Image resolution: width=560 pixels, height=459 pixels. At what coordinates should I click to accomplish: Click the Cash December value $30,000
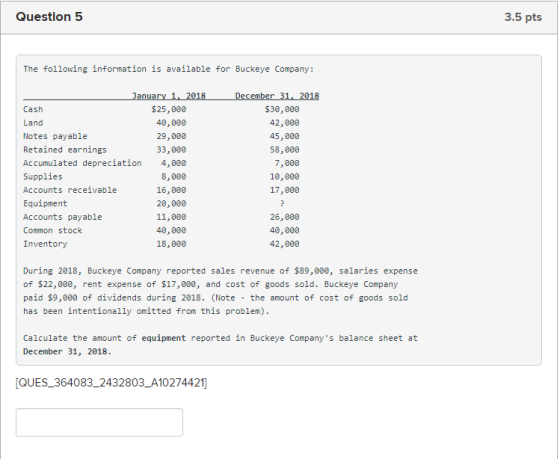point(282,109)
